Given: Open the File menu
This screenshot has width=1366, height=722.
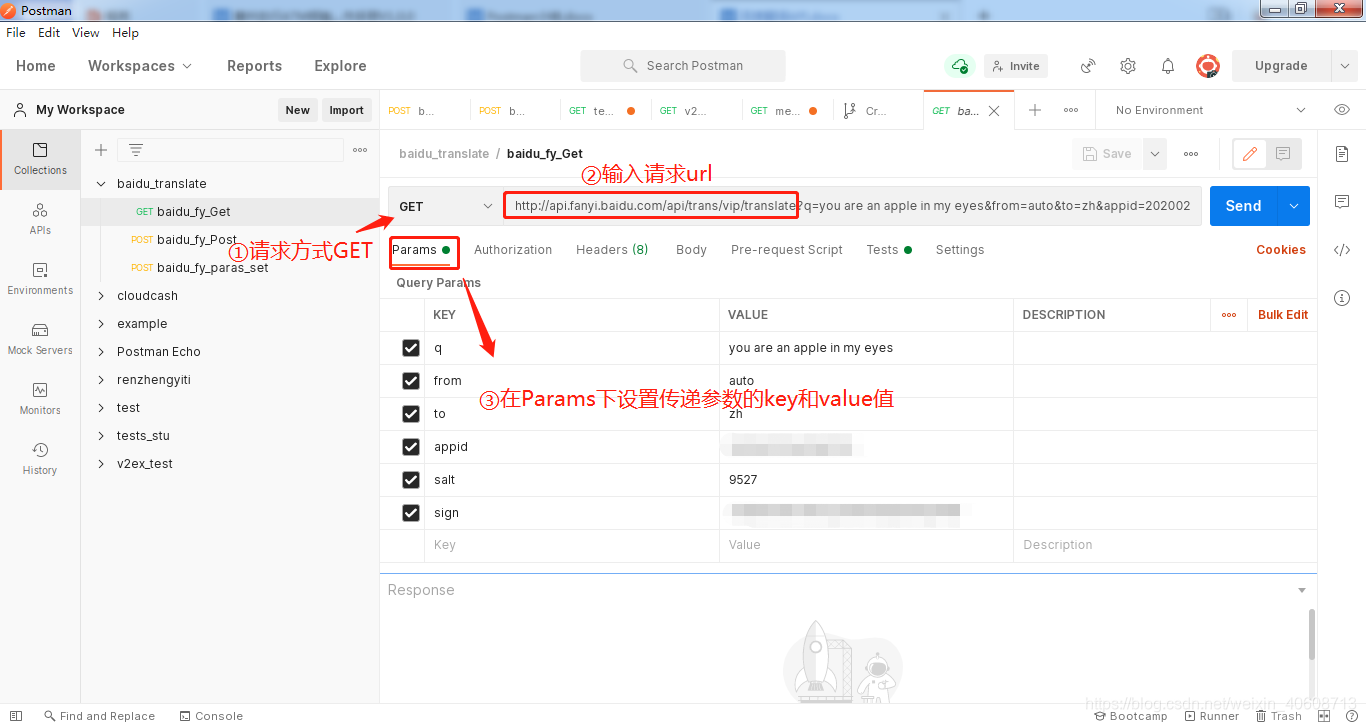Looking at the screenshot, I should [x=16, y=33].
